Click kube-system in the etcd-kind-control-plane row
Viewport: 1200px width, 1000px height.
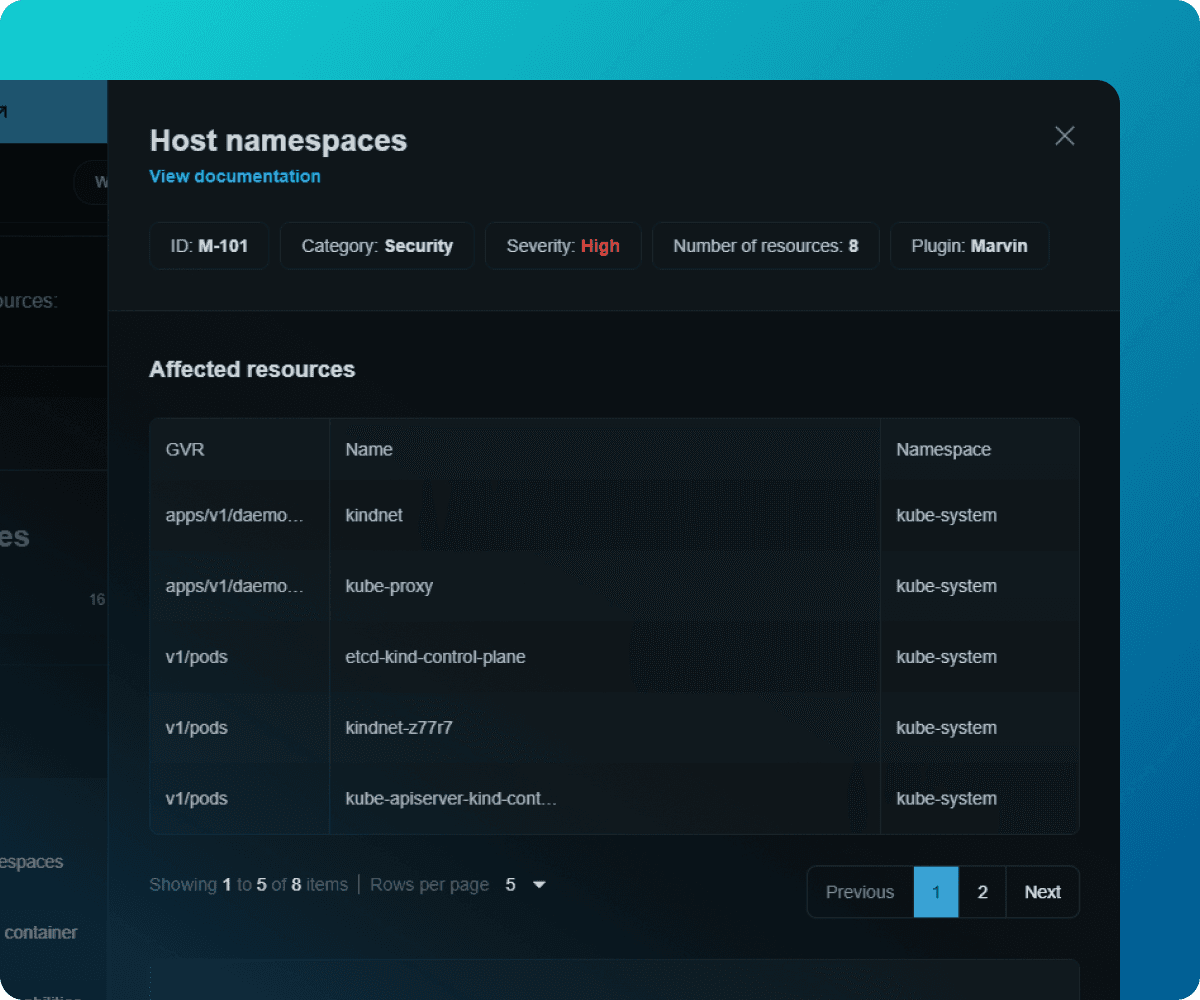[946, 657]
